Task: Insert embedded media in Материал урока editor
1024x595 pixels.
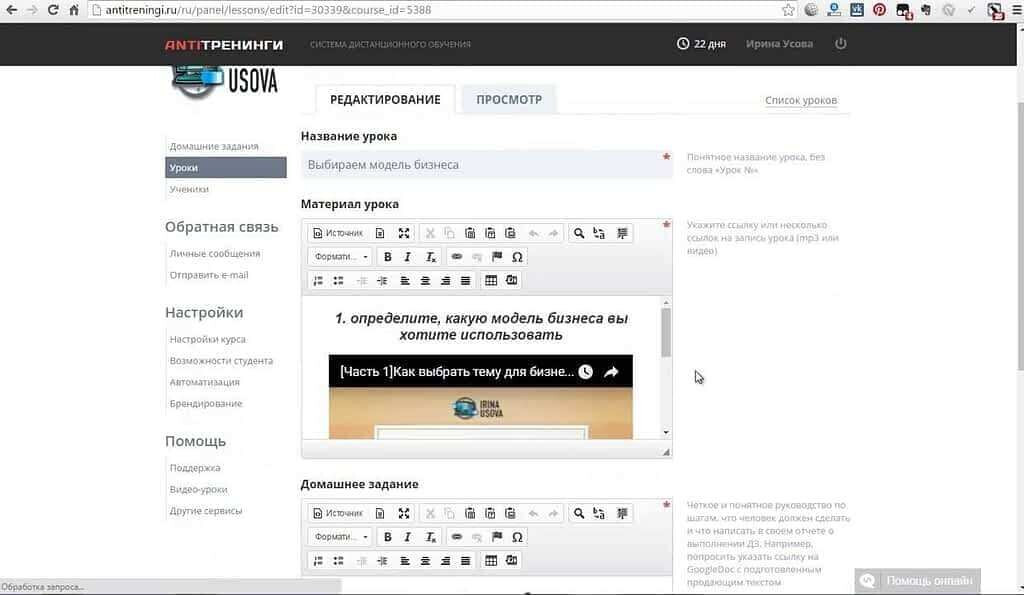Action: (512, 280)
